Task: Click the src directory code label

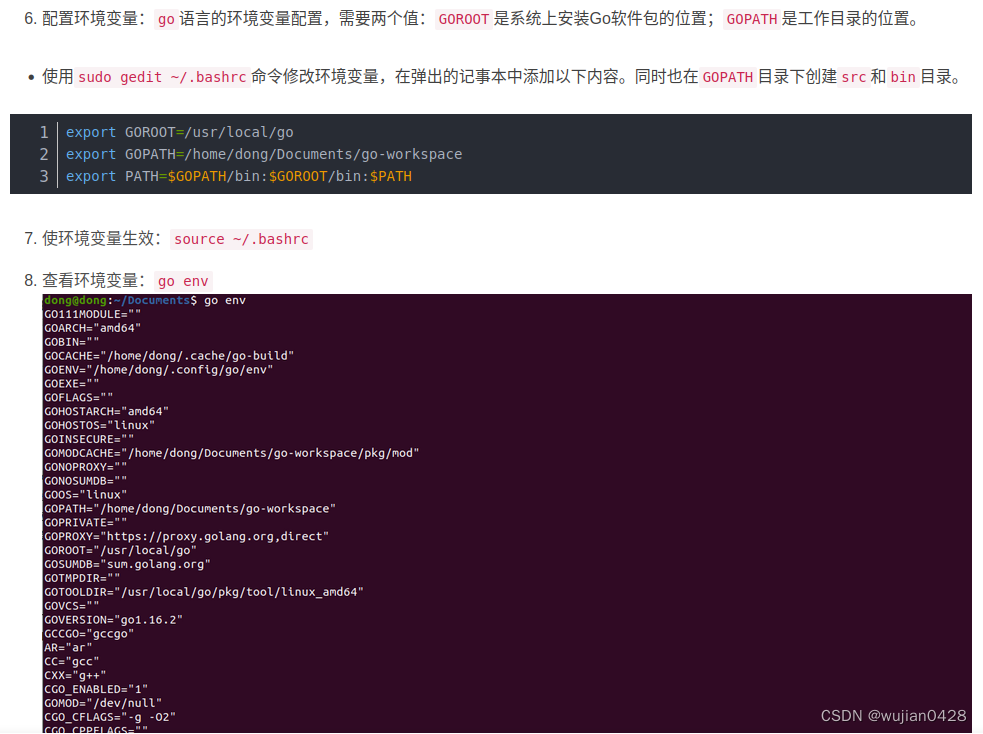Action: pos(854,77)
